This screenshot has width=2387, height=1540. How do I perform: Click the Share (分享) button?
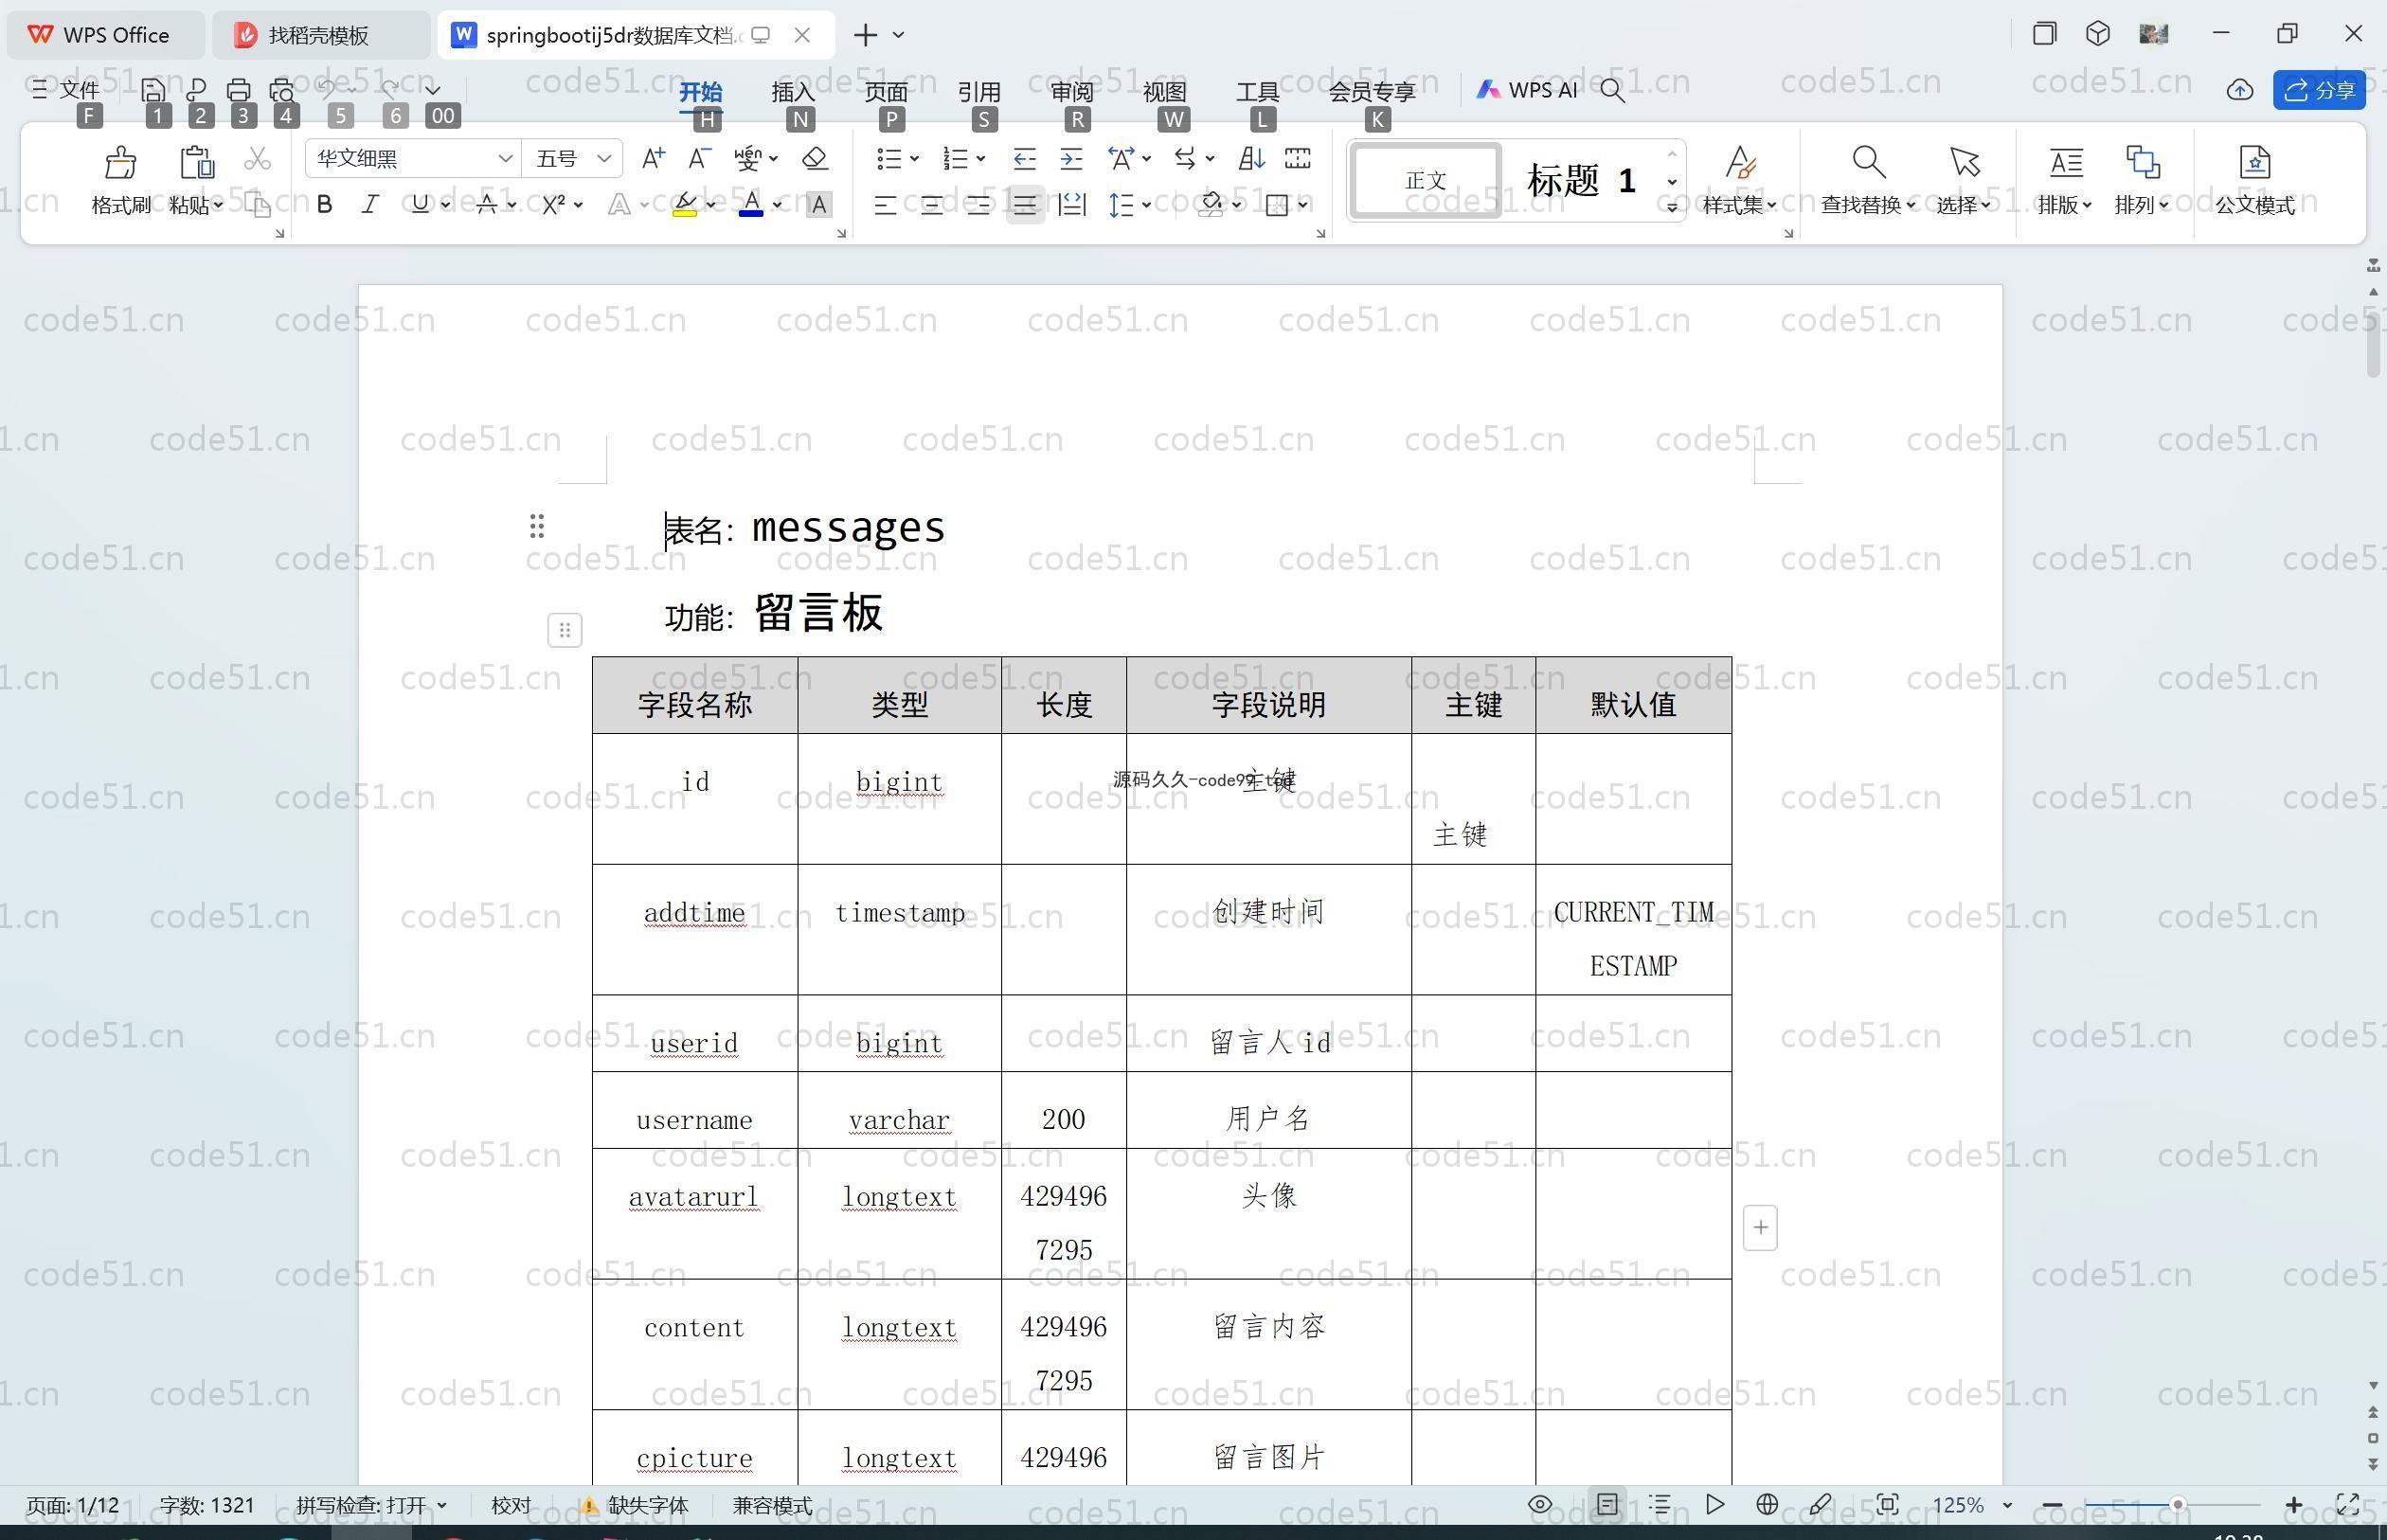click(2319, 90)
